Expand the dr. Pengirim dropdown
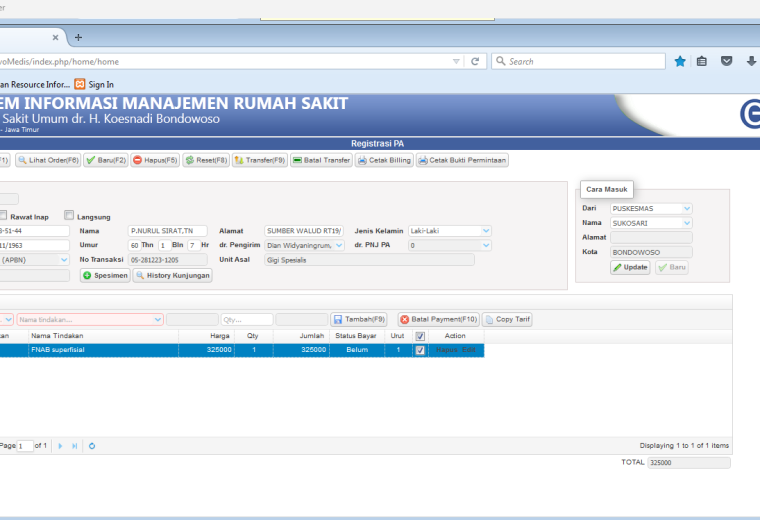Screen dimensions: 760x520 click(339, 246)
